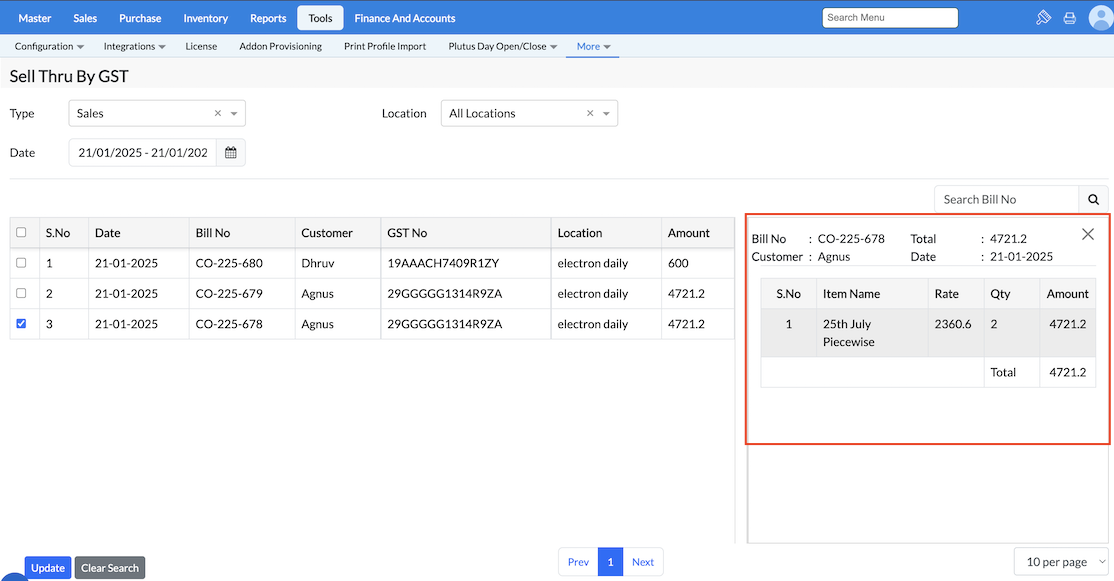The height and width of the screenshot is (581, 1114).
Task: Click the Search Bill No field
Action: click(1006, 199)
